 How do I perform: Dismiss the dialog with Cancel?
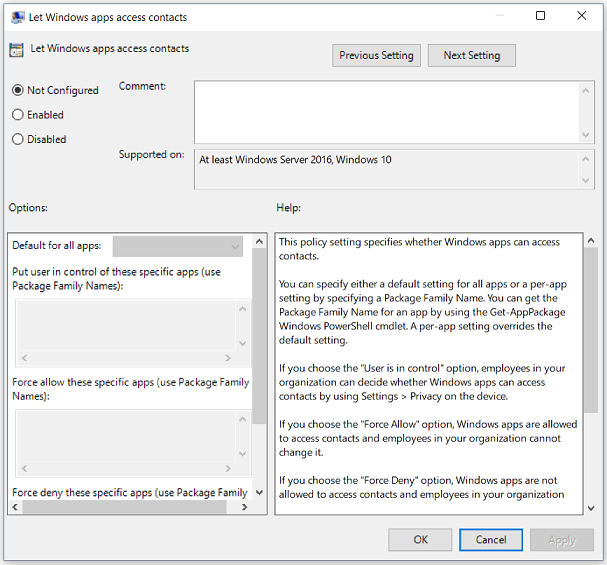tap(491, 539)
